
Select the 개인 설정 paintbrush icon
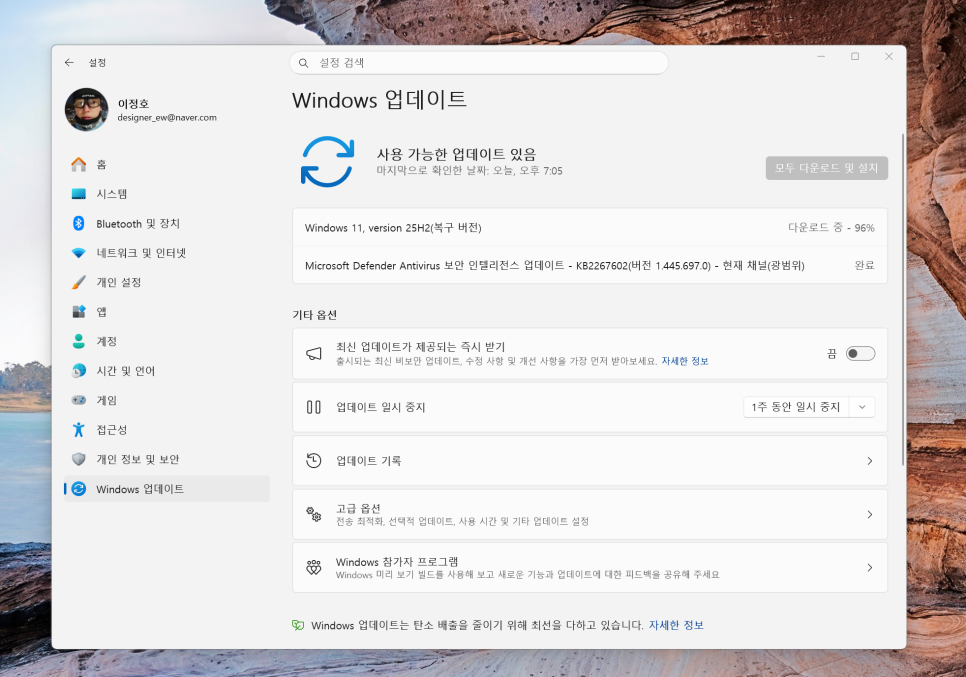point(79,282)
